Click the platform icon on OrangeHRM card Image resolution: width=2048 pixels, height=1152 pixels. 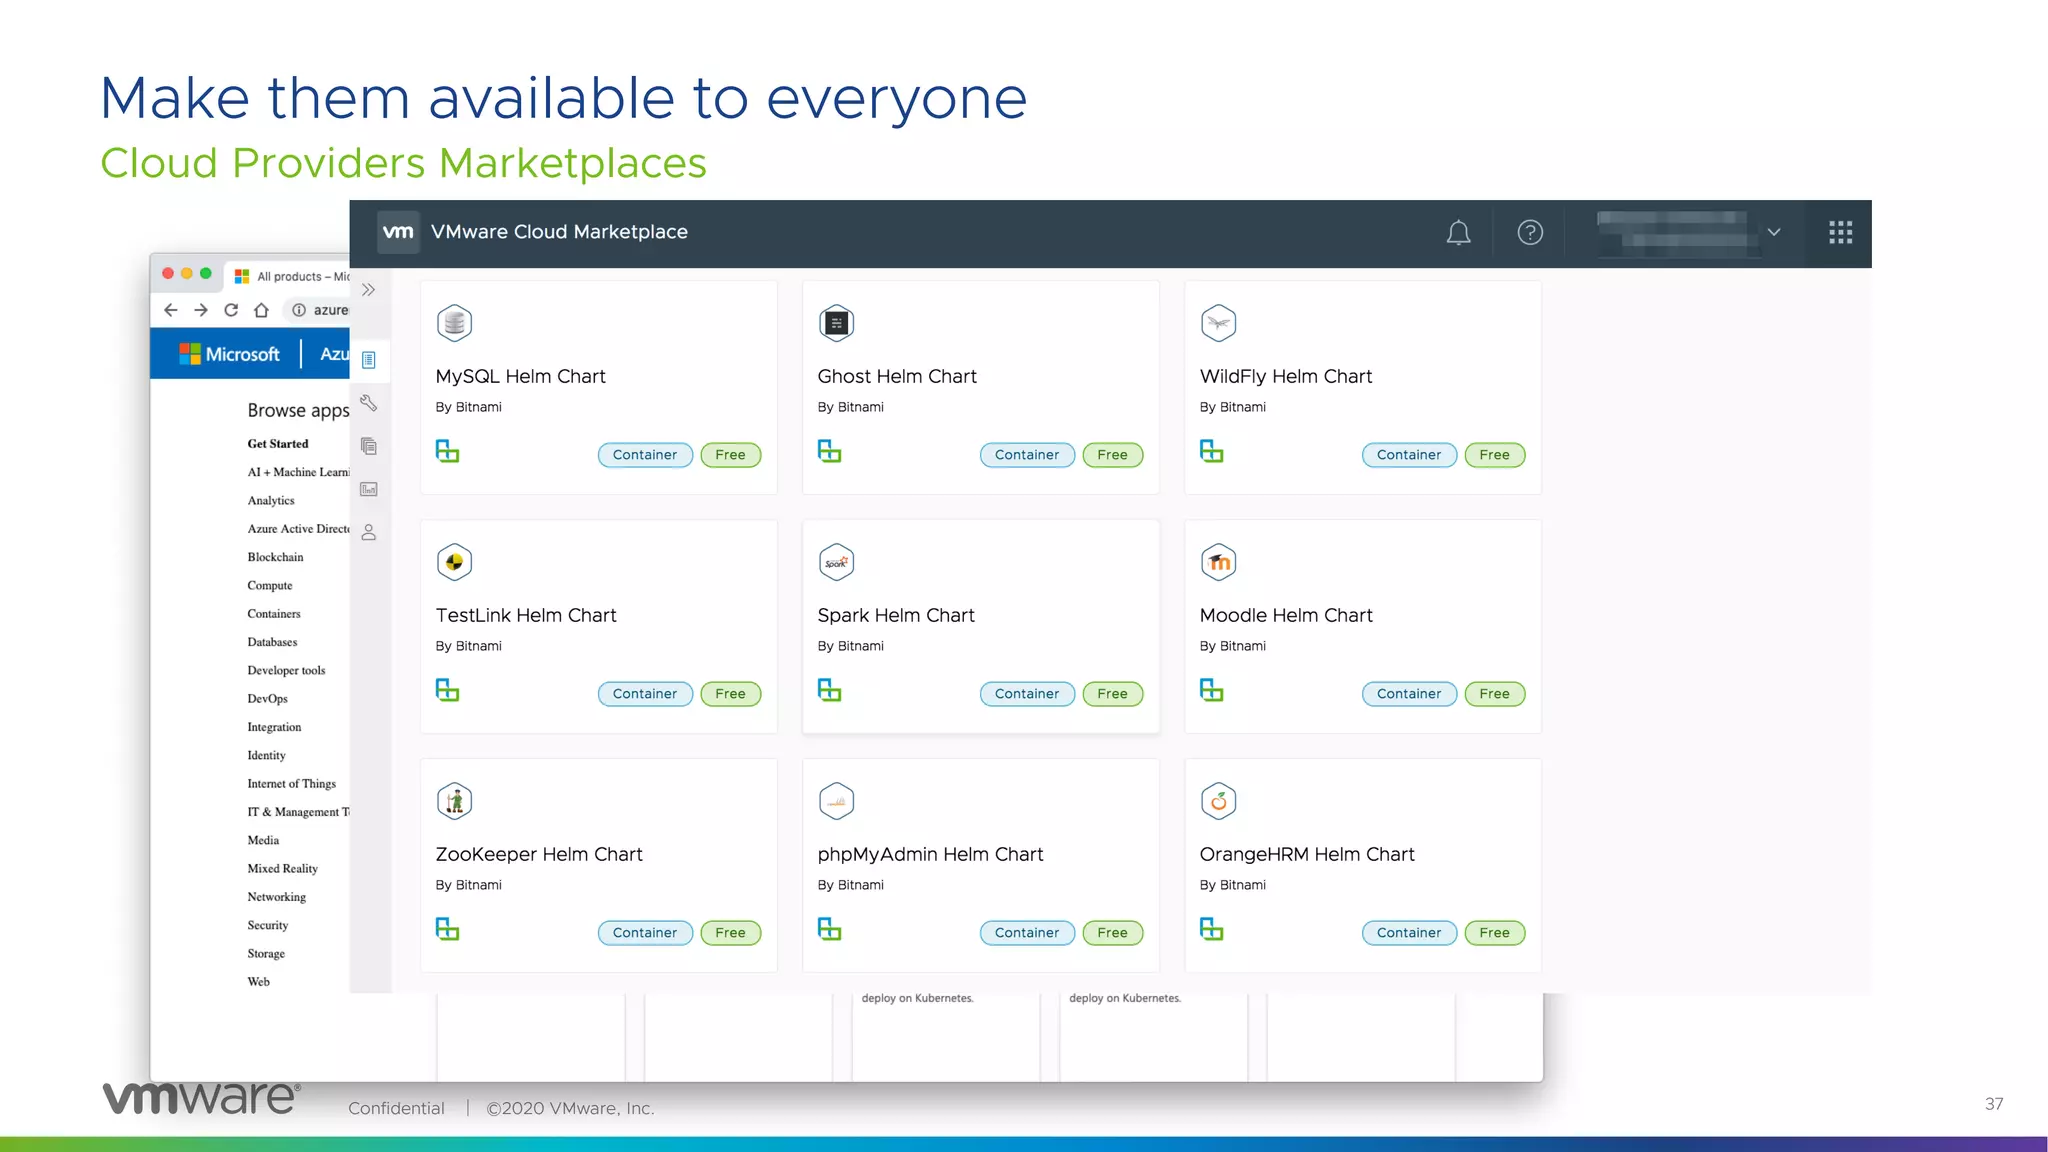click(1211, 929)
